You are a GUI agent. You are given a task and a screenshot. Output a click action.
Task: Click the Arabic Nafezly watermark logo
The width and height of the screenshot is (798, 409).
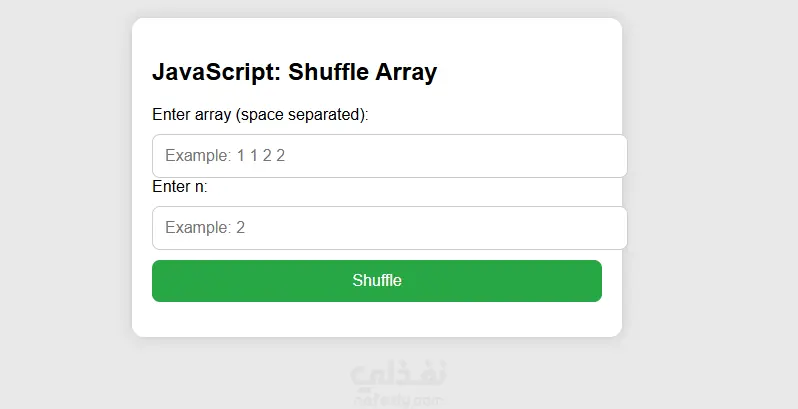[x=398, y=374]
